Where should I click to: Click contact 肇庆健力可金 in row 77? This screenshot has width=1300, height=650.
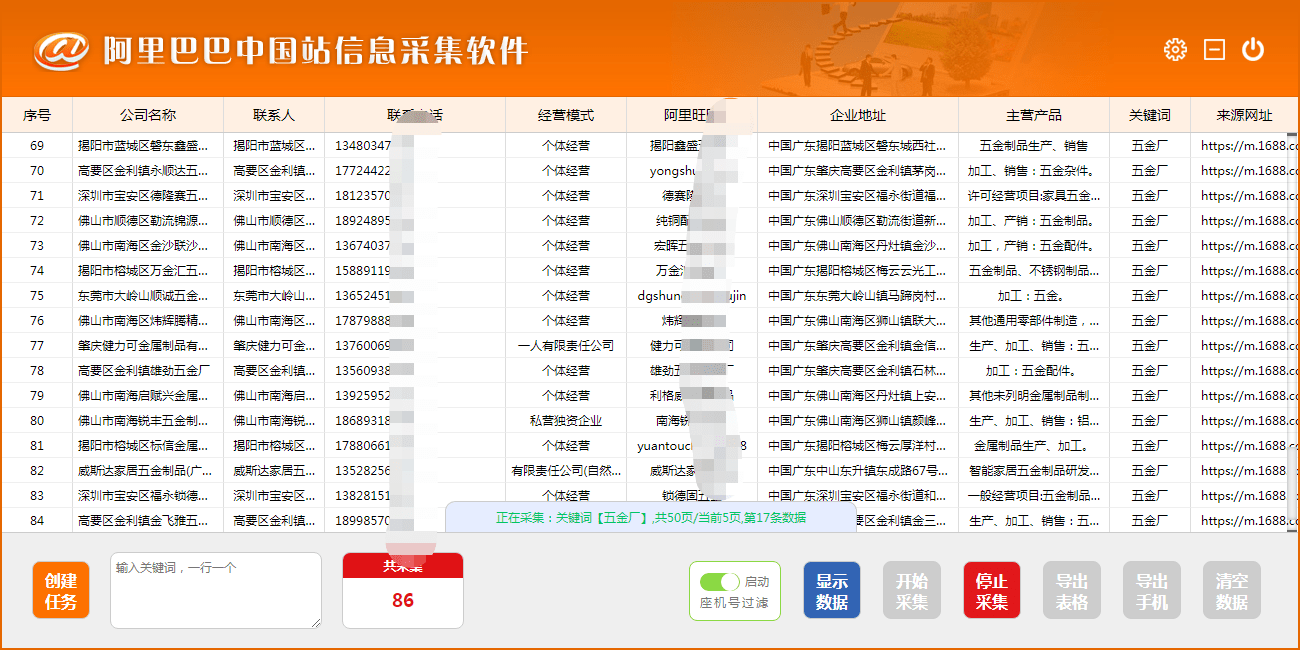[274, 345]
